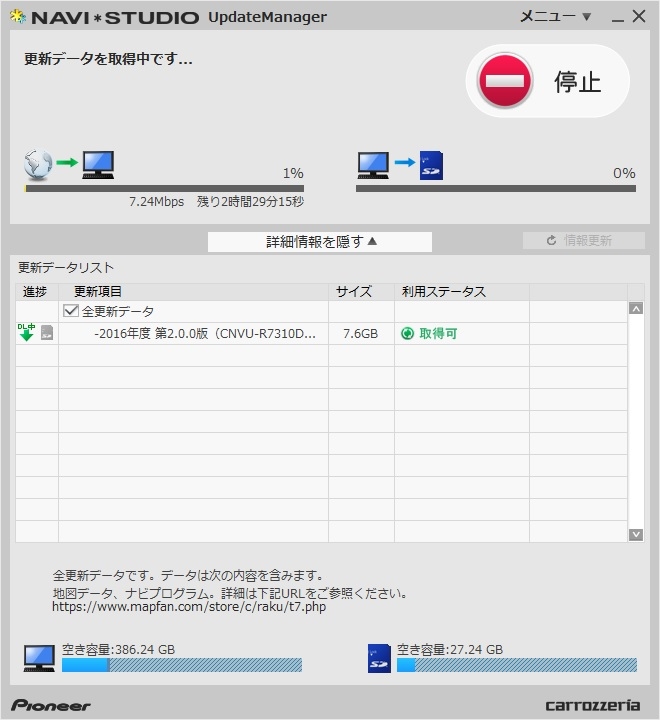Click the refresh icon in 情報更新
Image resolution: width=660 pixels, height=720 pixels.
point(552,241)
